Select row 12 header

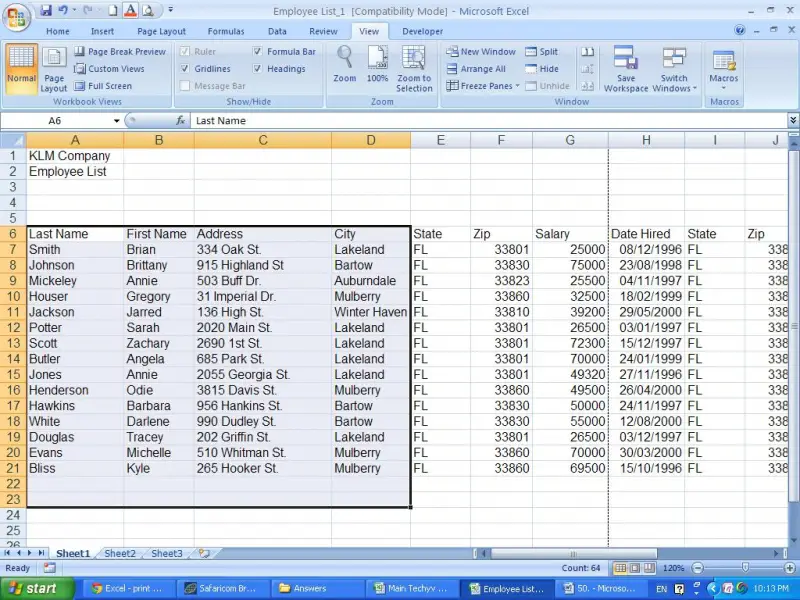click(13, 328)
